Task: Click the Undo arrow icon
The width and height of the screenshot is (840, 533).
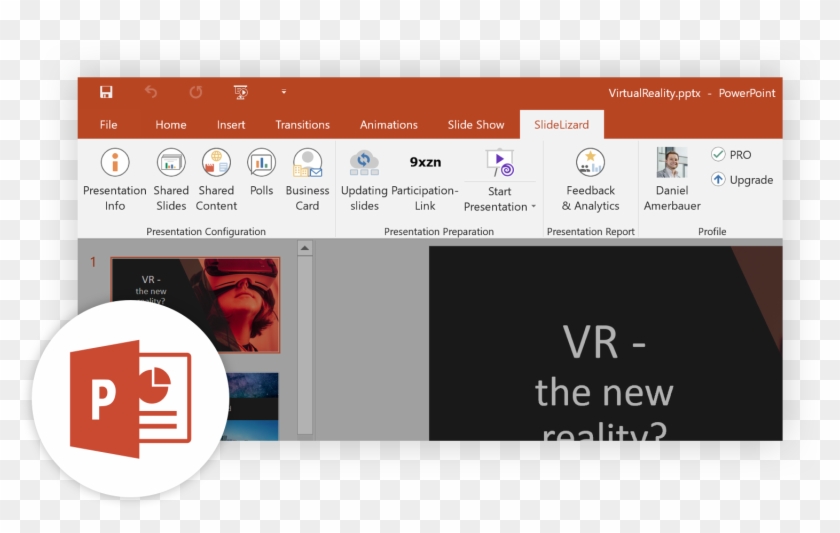Action: (151, 92)
